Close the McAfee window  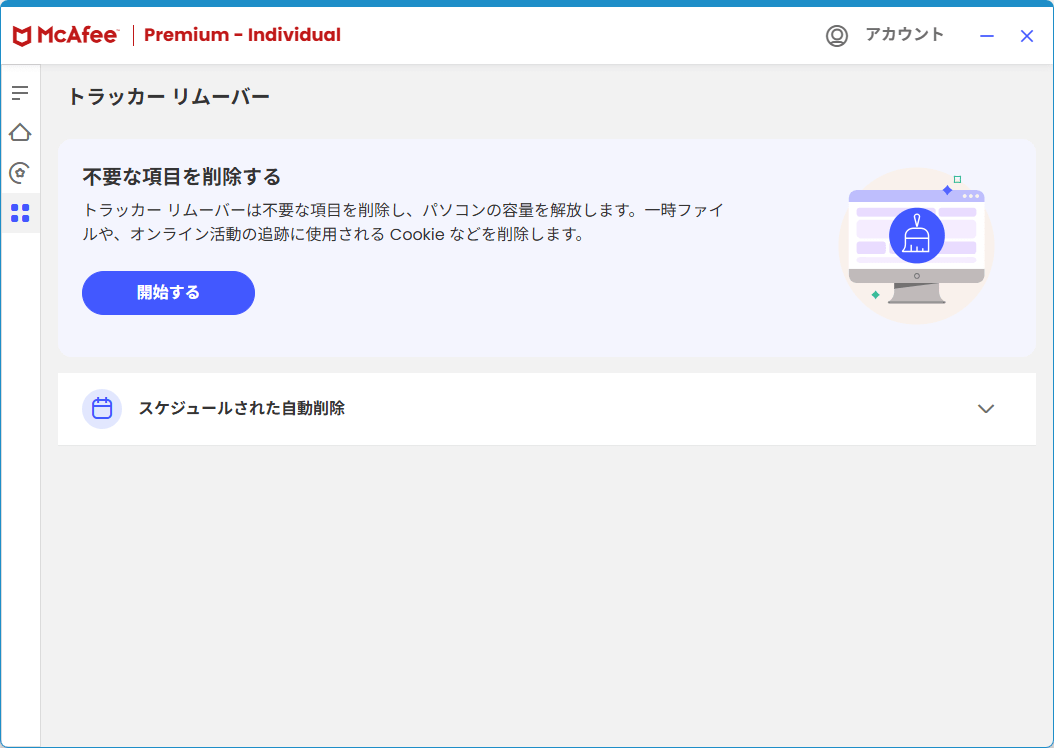coord(1026,36)
